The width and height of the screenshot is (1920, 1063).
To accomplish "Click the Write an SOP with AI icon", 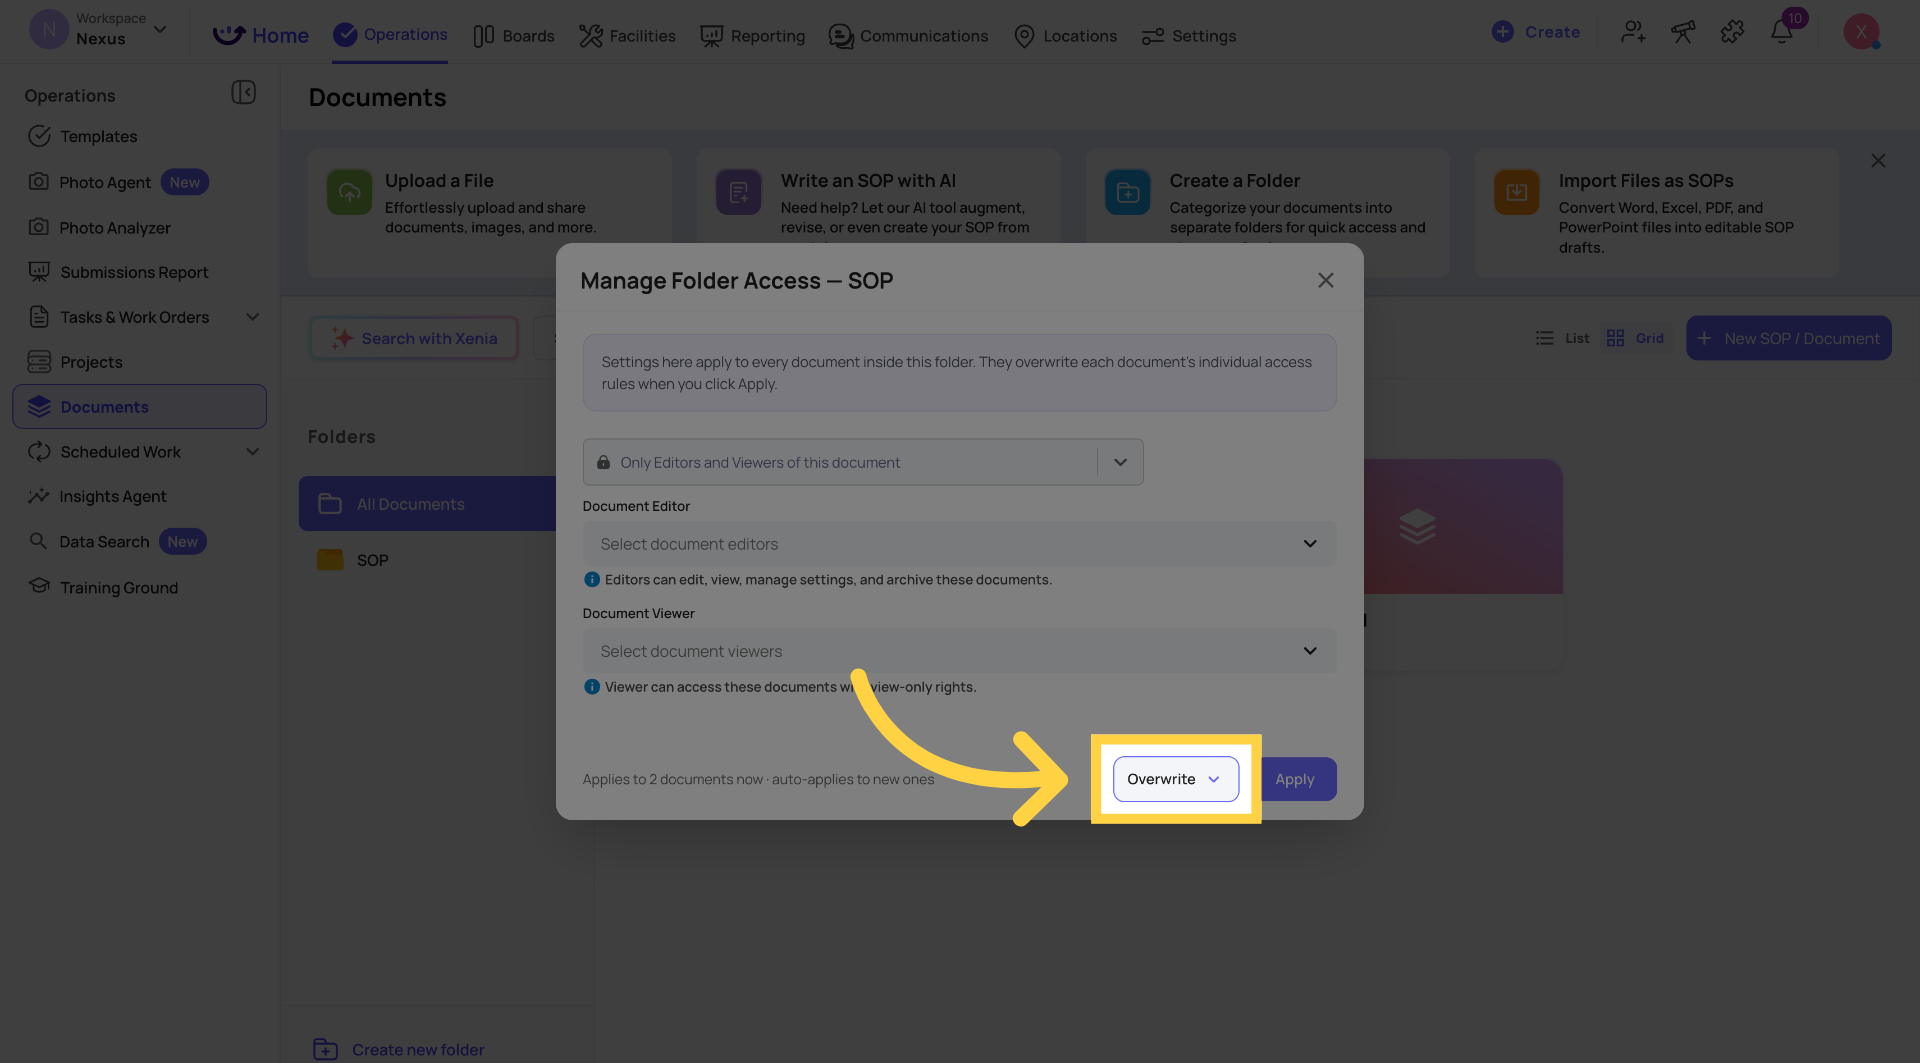I will click(x=738, y=192).
